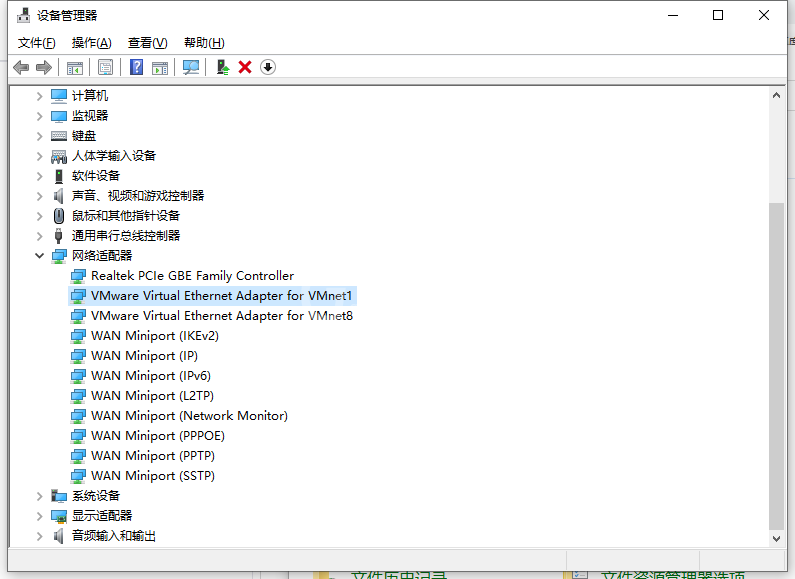Click the 软件设备 category icon
Image resolution: width=795 pixels, height=579 pixels.
59,176
